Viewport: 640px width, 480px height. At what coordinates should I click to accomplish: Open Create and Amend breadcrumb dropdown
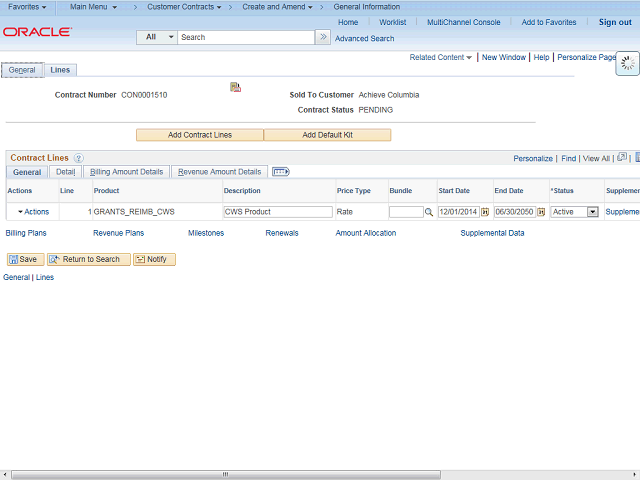click(278, 7)
